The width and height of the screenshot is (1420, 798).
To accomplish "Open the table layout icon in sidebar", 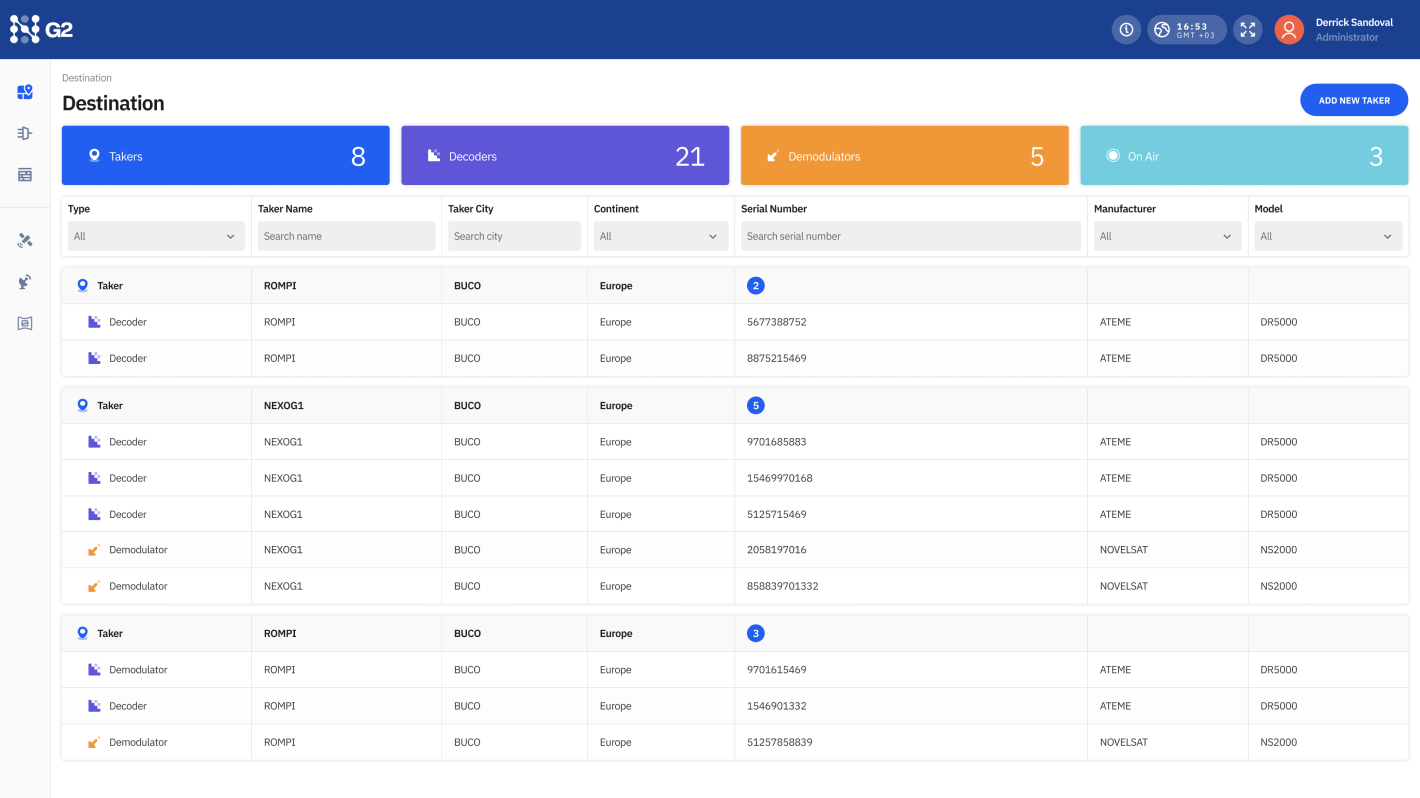I will [x=25, y=175].
